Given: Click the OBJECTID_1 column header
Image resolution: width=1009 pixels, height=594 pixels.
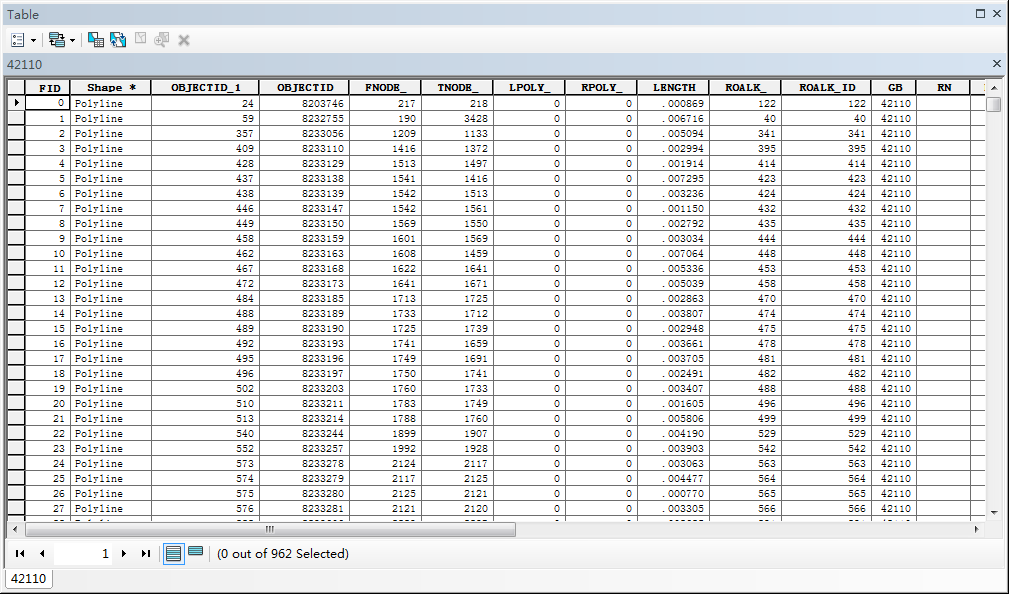Looking at the screenshot, I should tap(205, 88).
